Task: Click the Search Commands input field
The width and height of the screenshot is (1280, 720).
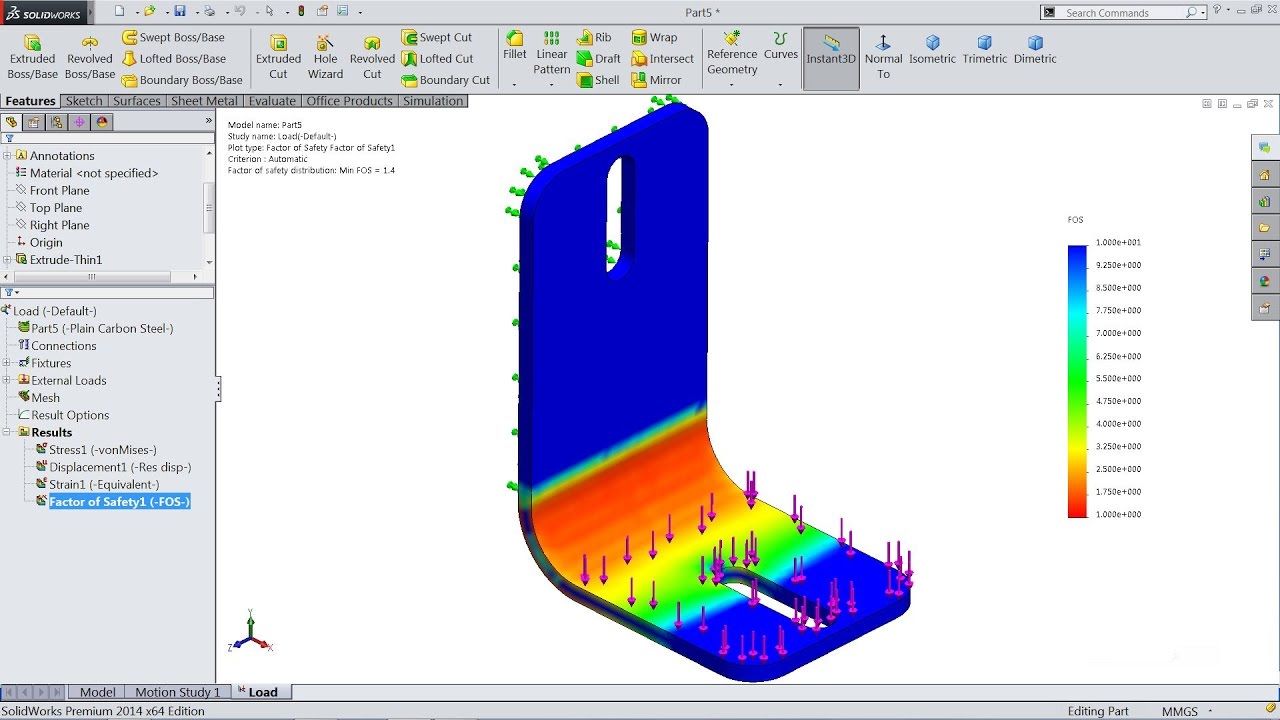Action: click(x=1122, y=12)
